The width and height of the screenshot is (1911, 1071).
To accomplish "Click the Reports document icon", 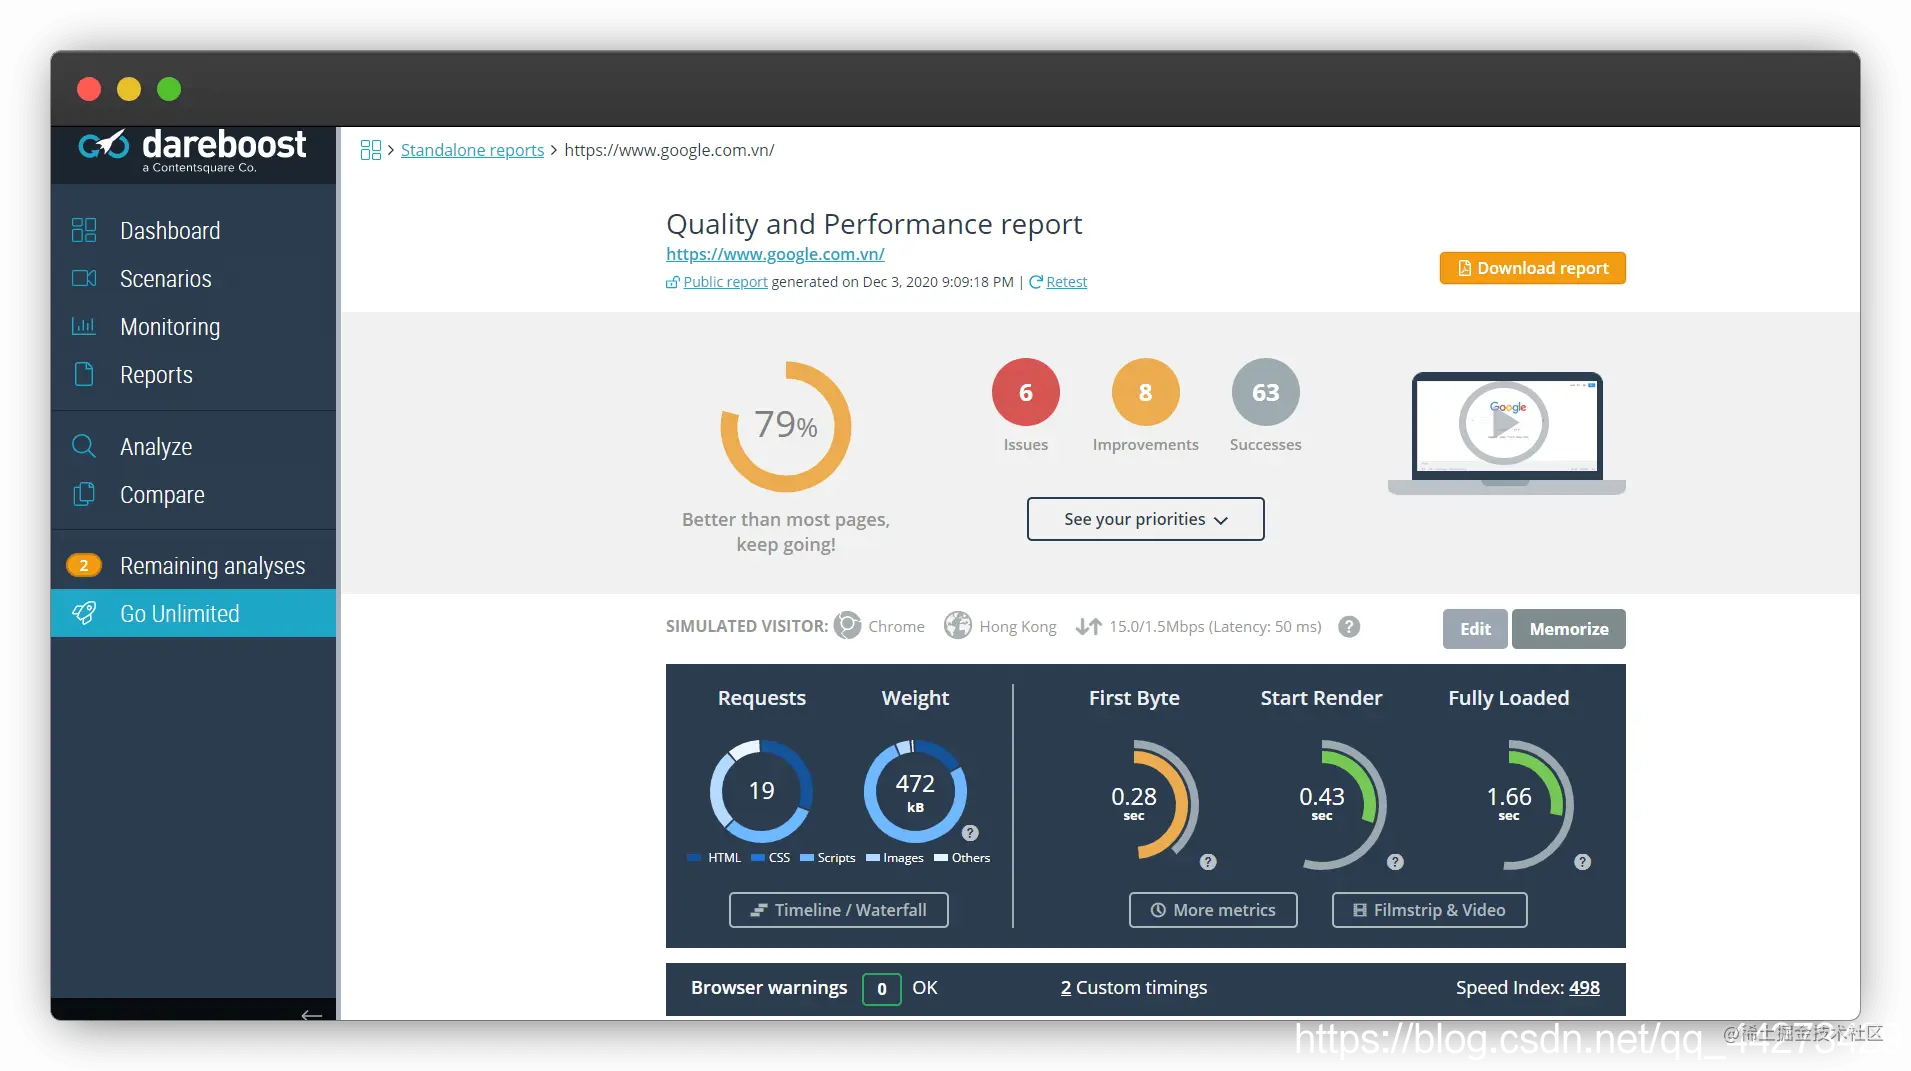I will (x=84, y=374).
